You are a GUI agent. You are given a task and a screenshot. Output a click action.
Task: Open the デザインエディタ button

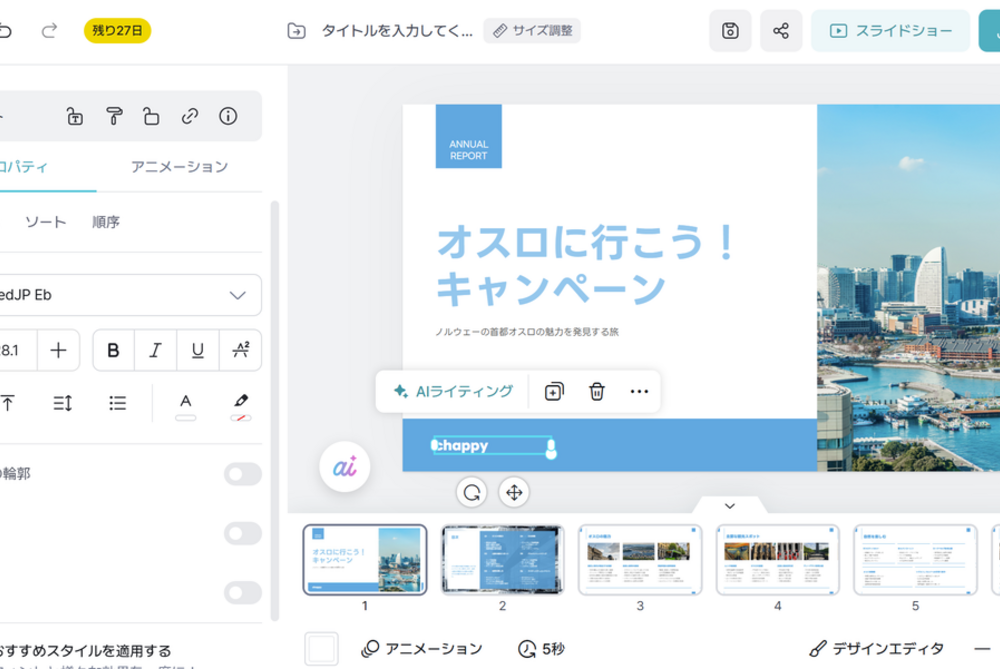point(876,649)
